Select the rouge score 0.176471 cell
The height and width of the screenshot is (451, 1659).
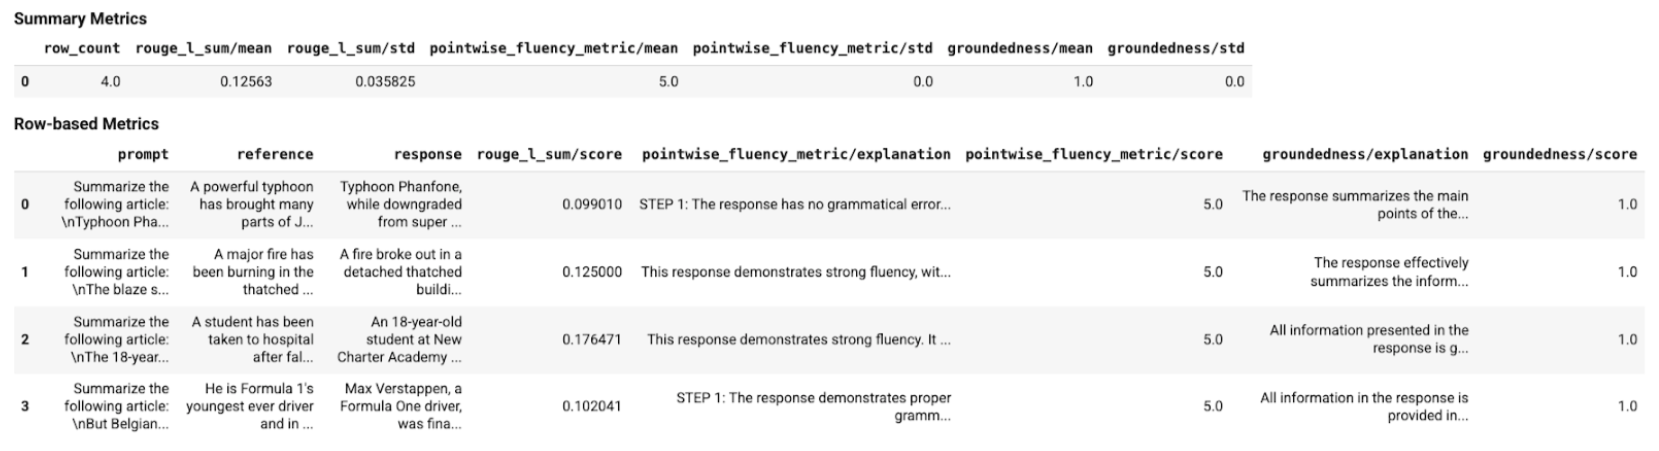point(591,339)
